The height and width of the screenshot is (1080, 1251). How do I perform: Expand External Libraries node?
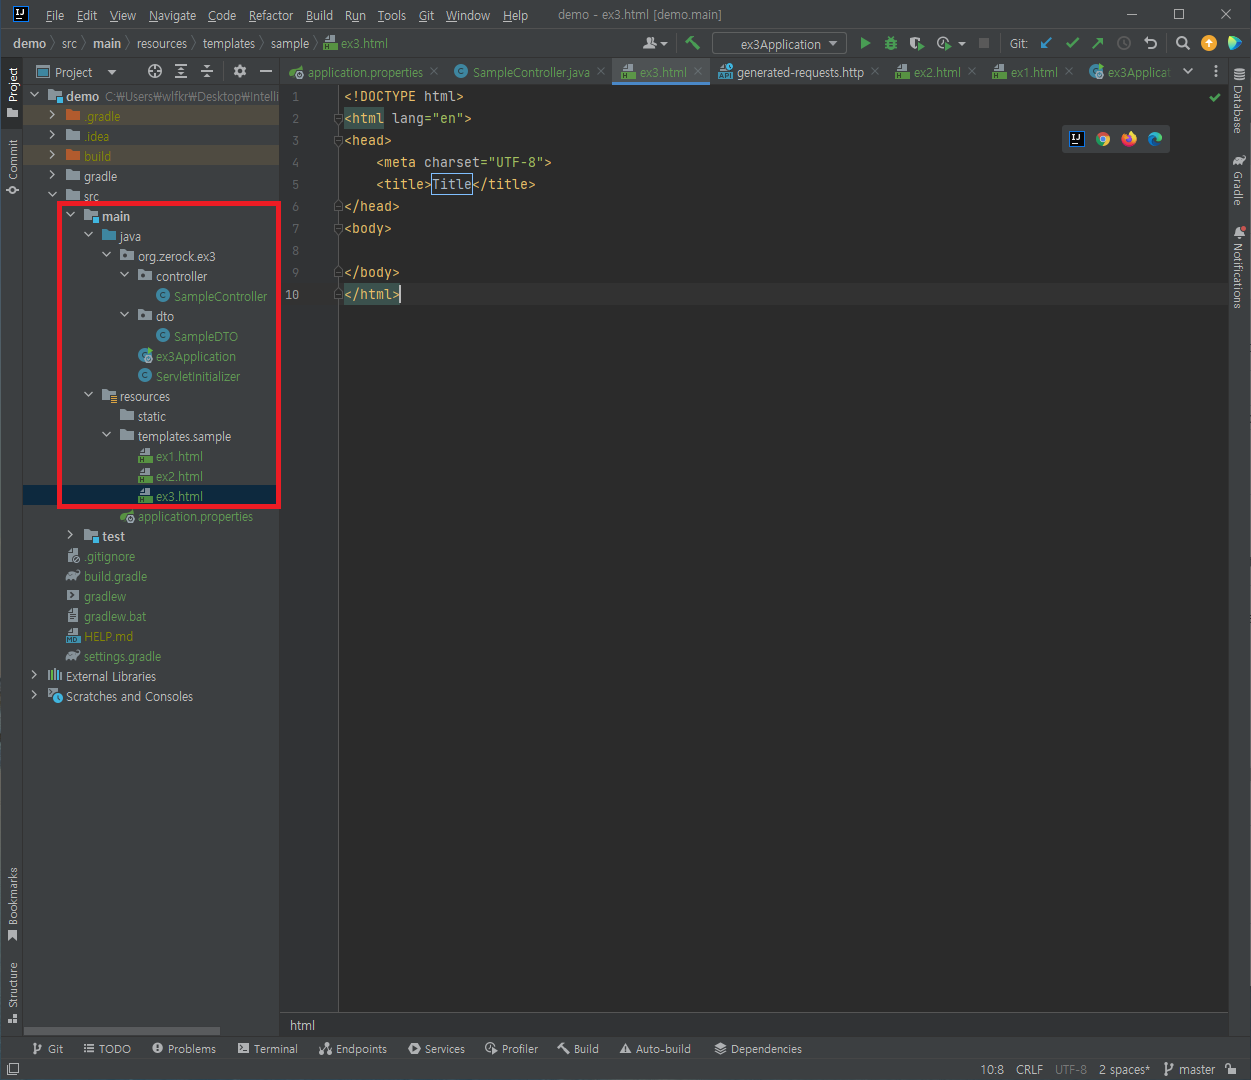click(34, 676)
